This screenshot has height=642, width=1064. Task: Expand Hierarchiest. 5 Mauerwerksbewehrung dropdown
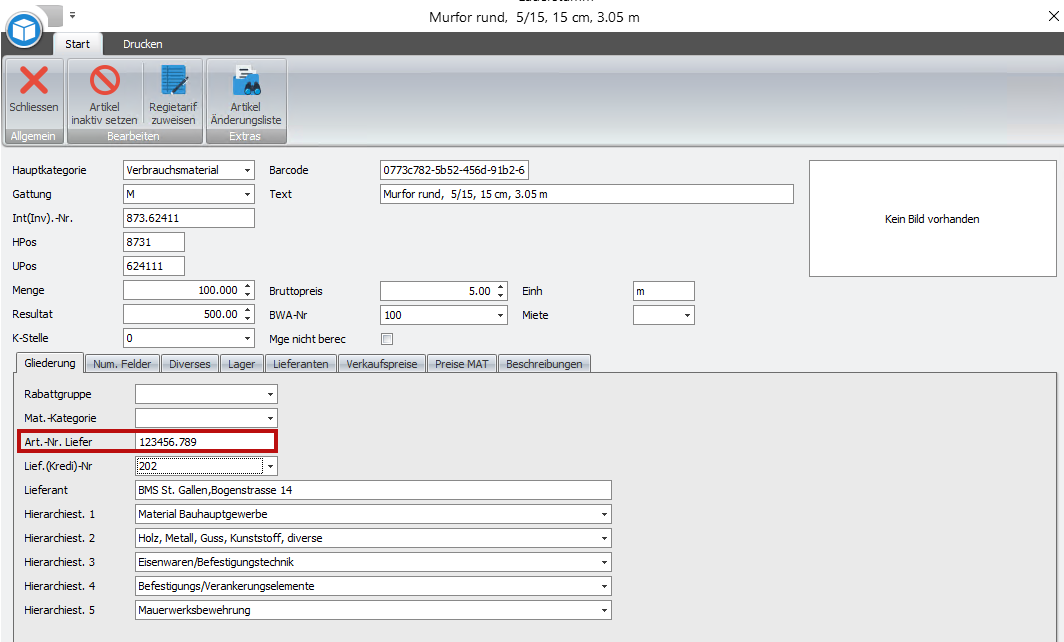coord(604,610)
